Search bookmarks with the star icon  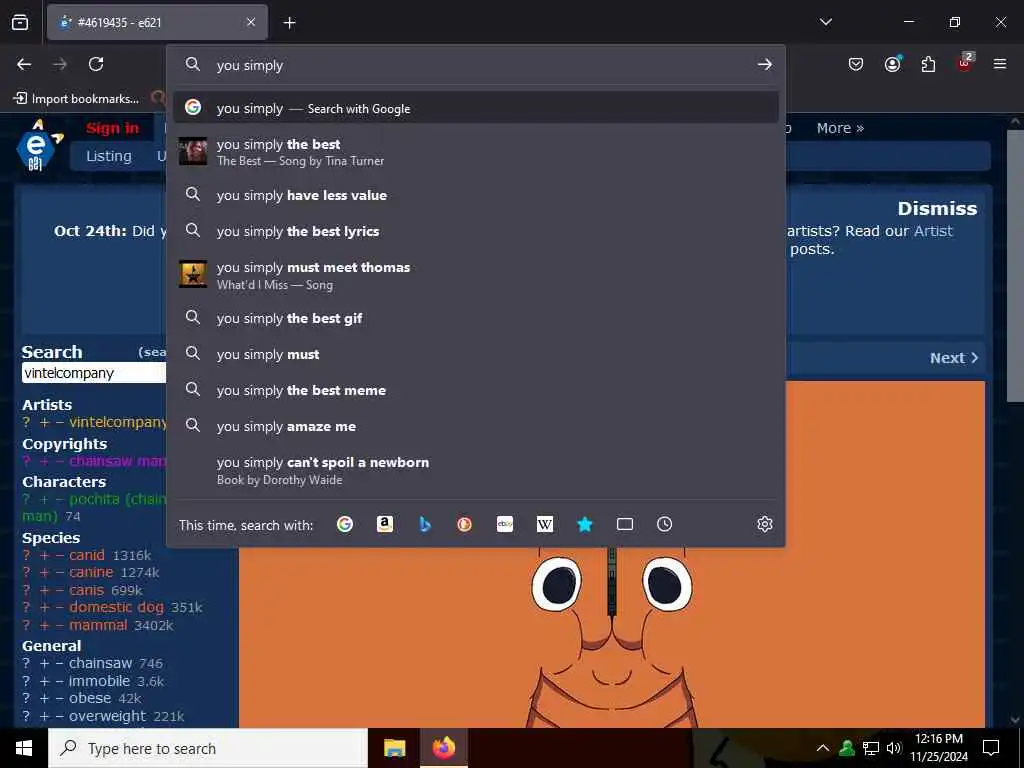[584, 524]
